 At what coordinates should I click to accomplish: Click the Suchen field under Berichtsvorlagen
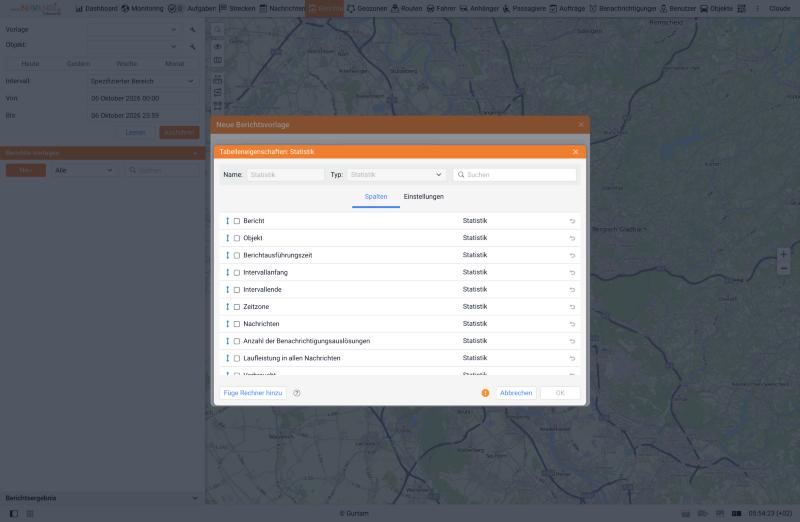pyautogui.click(x=162, y=170)
